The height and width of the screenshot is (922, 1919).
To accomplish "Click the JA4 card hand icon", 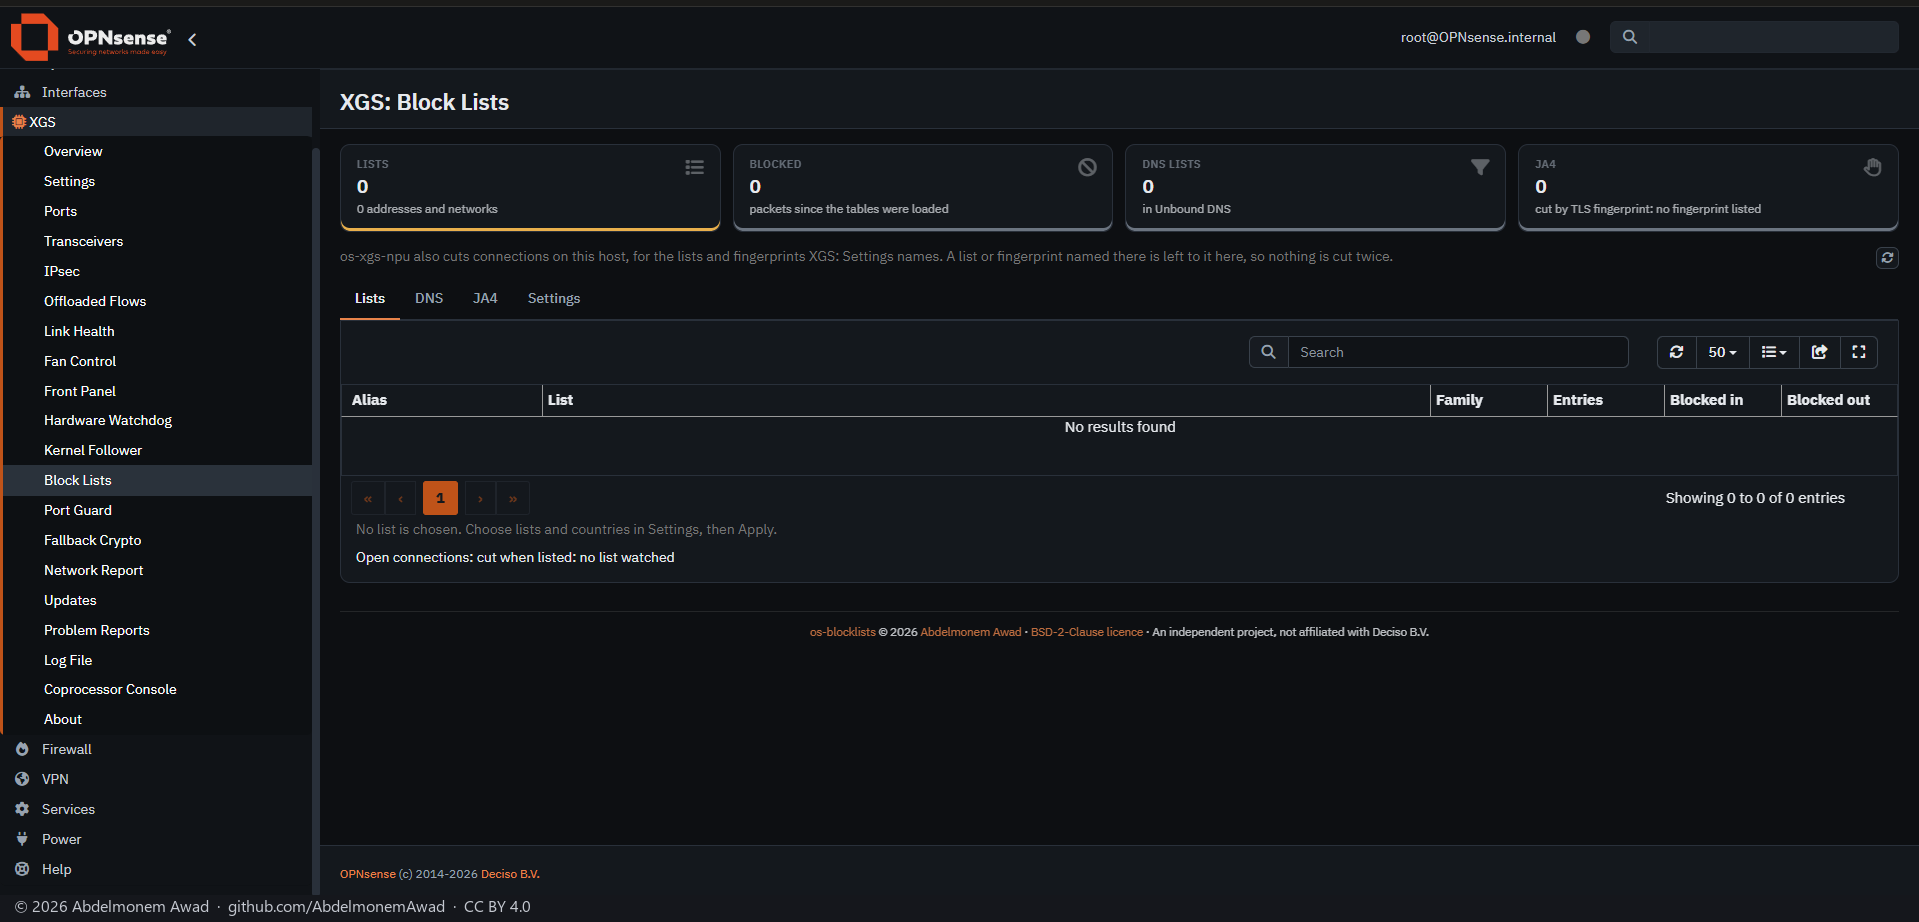I will pyautogui.click(x=1873, y=167).
